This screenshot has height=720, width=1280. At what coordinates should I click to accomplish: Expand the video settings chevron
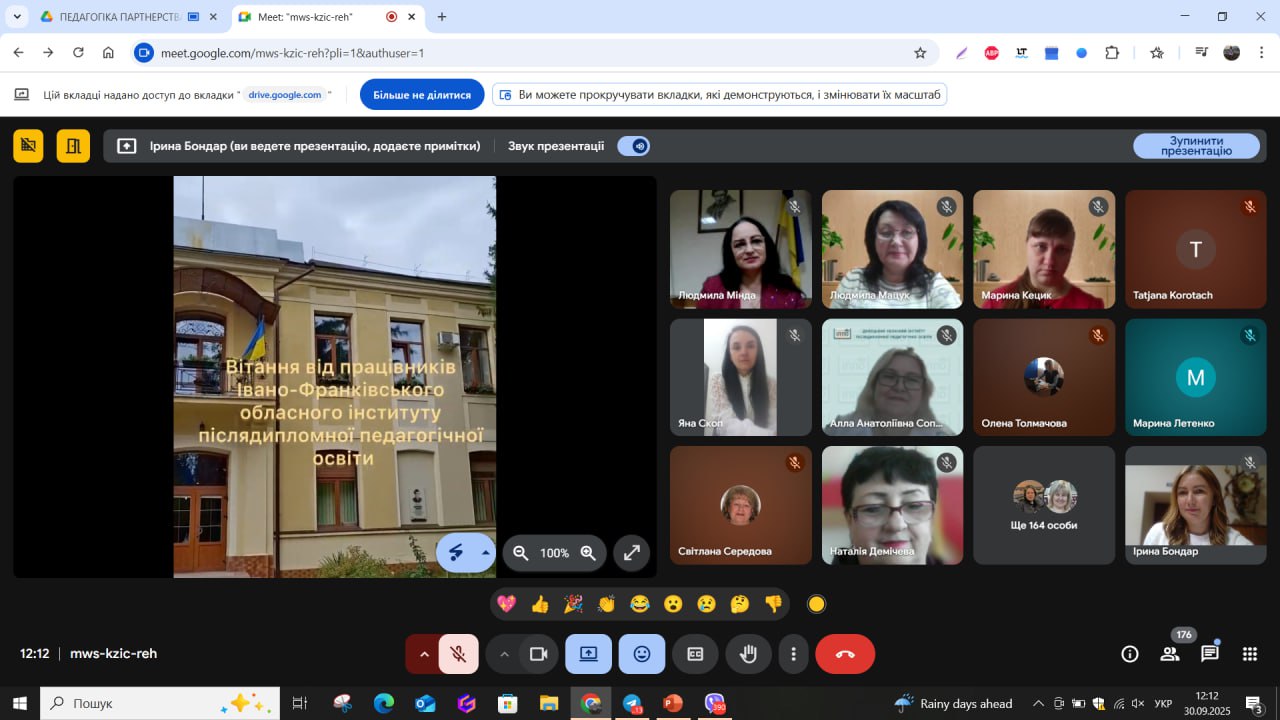(504, 654)
